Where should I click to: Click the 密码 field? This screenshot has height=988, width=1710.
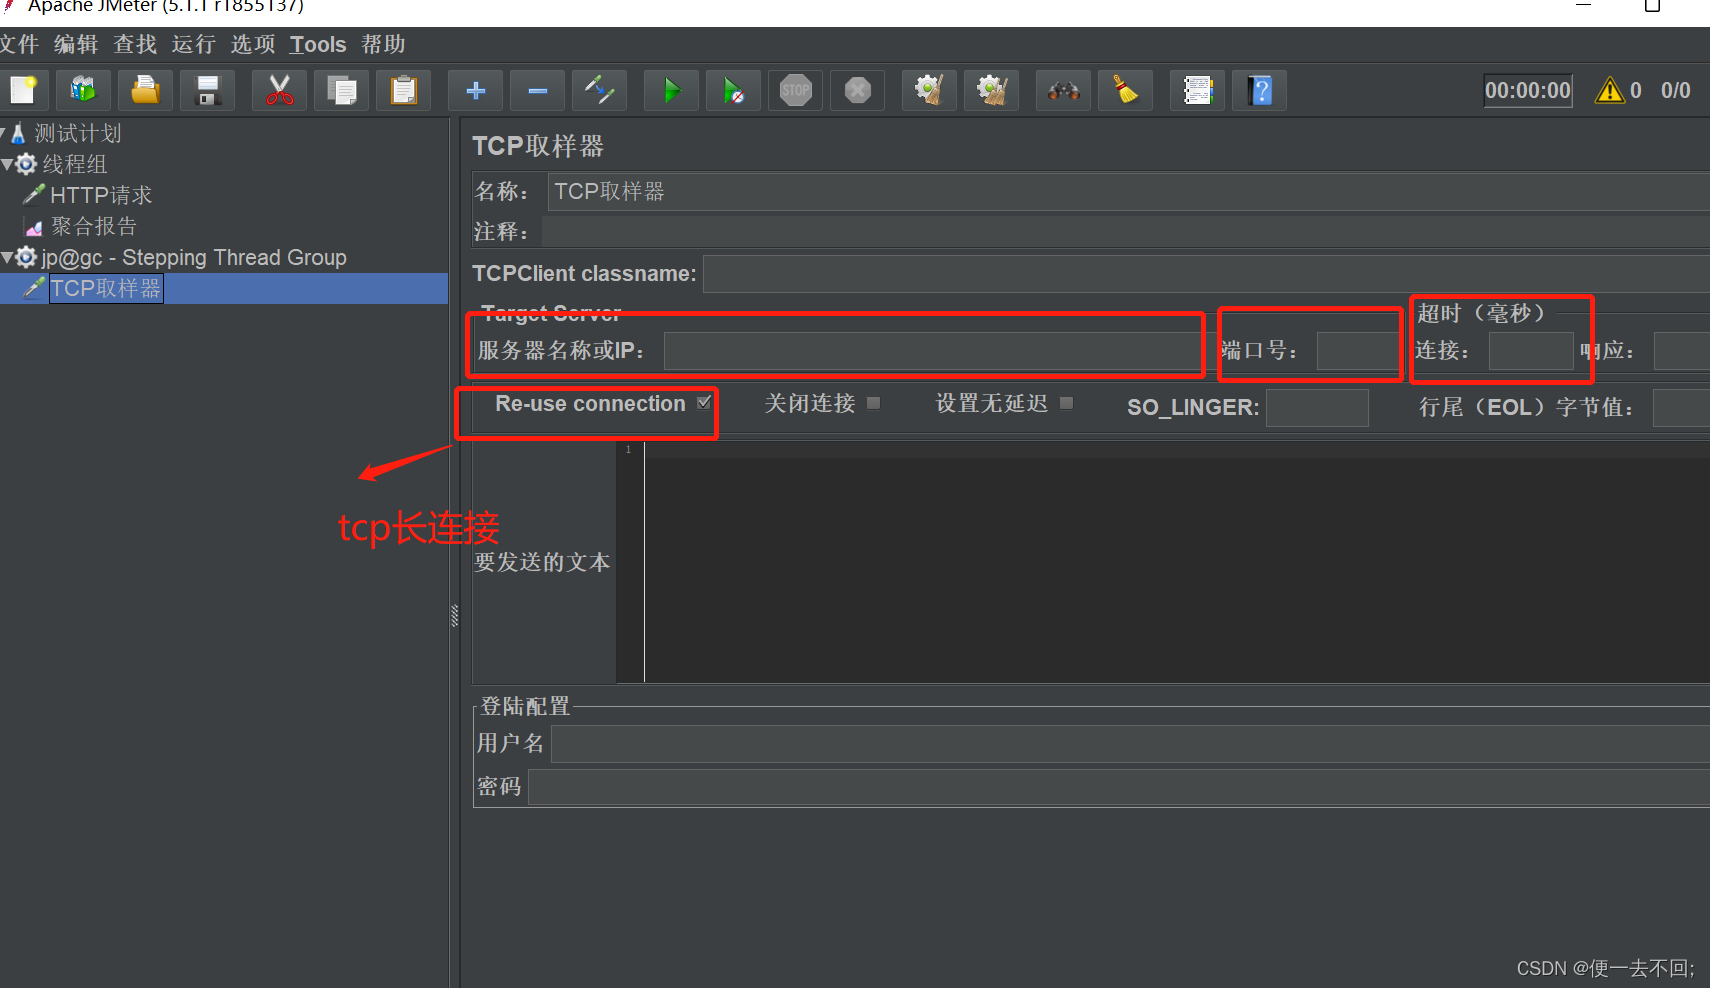click(1119, 787)
